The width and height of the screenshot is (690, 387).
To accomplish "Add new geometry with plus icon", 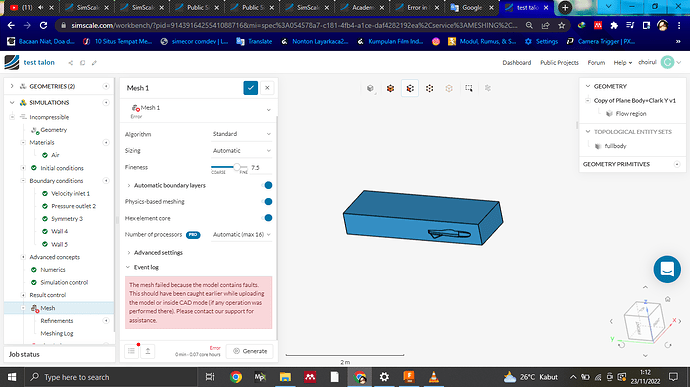I will [106, 86].
